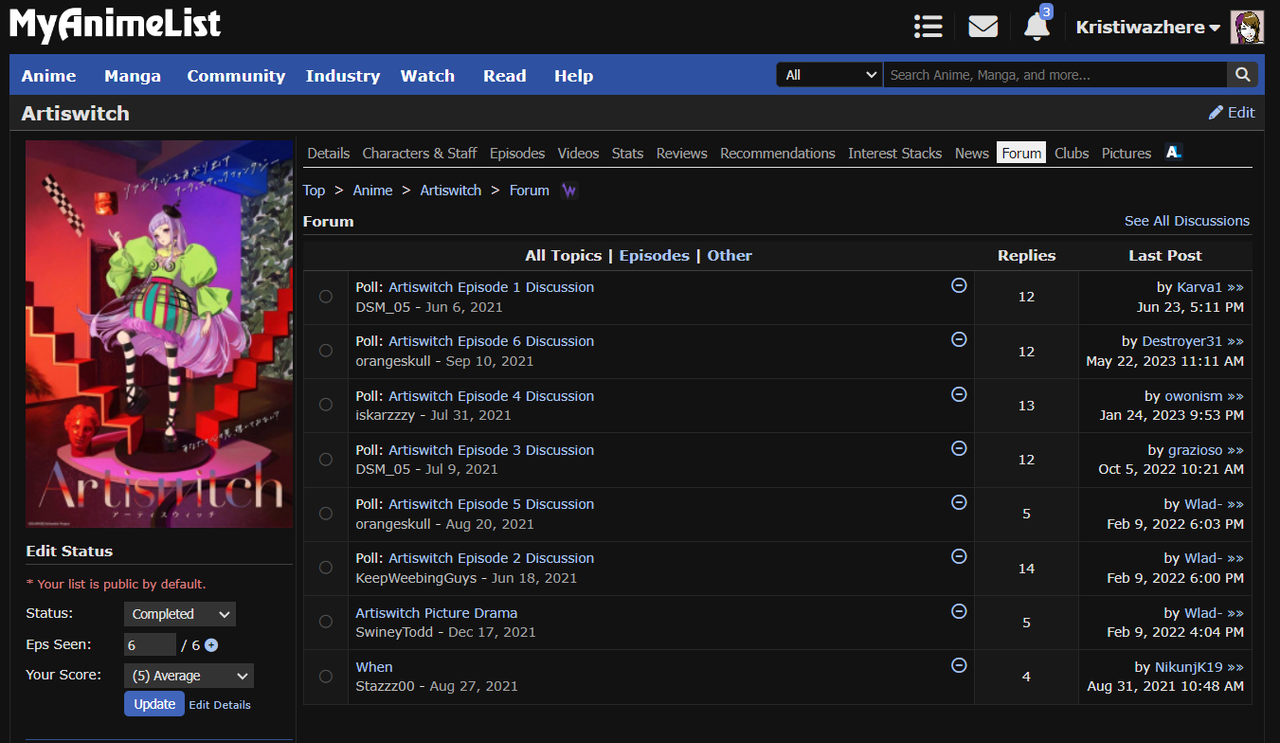Screen dimensions: 1280x743
Task: Click minus icon on Picture Drama row
Action: (959, 611)
